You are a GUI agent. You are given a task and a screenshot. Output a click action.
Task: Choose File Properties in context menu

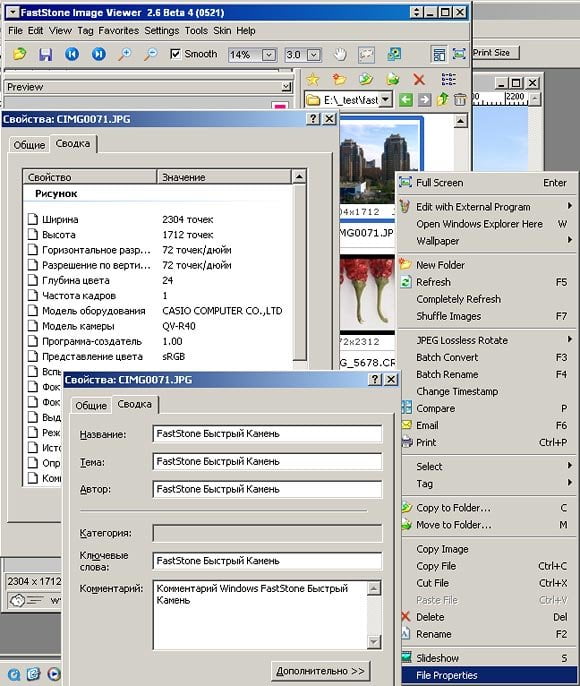point(489,676)
